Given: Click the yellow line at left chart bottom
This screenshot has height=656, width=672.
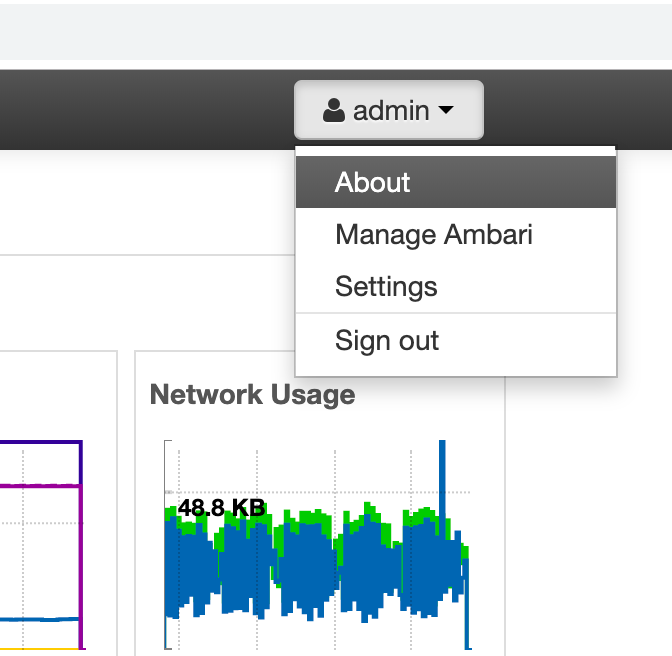Looking at the screenshot, I should point(40,650).
